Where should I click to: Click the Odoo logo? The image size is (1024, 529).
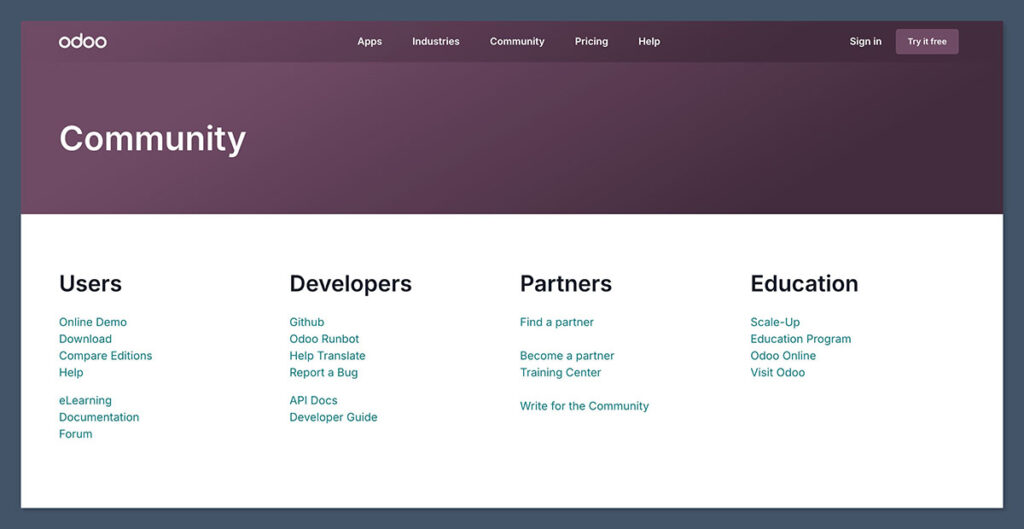point(82,41)
